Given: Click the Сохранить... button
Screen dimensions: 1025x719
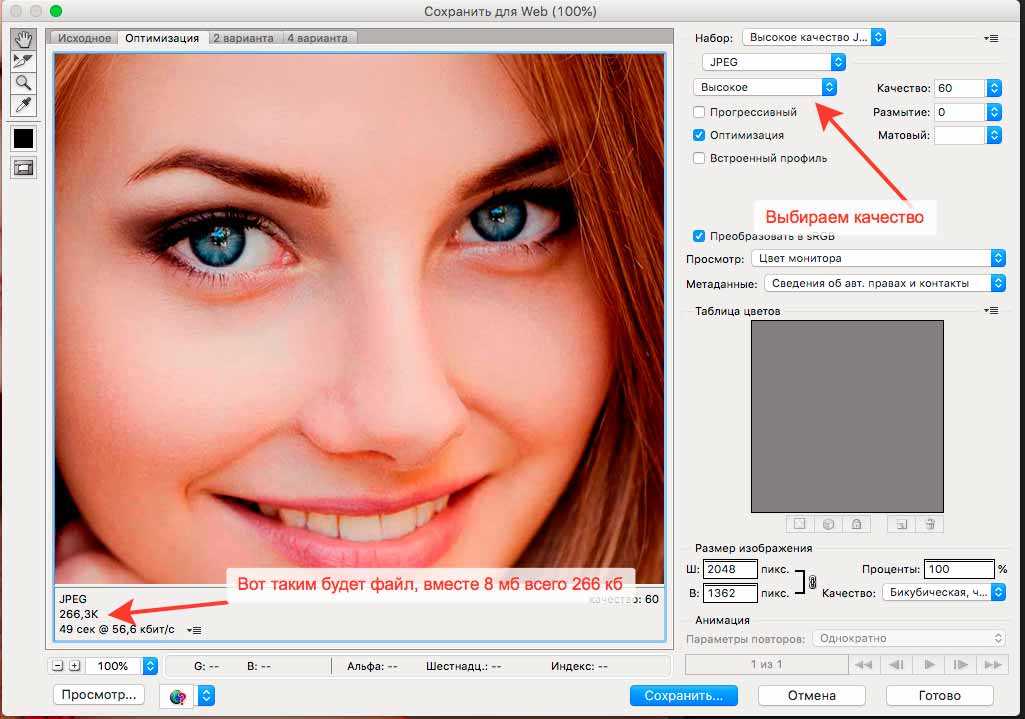Looking at the screenshot, I should [684, 695].
